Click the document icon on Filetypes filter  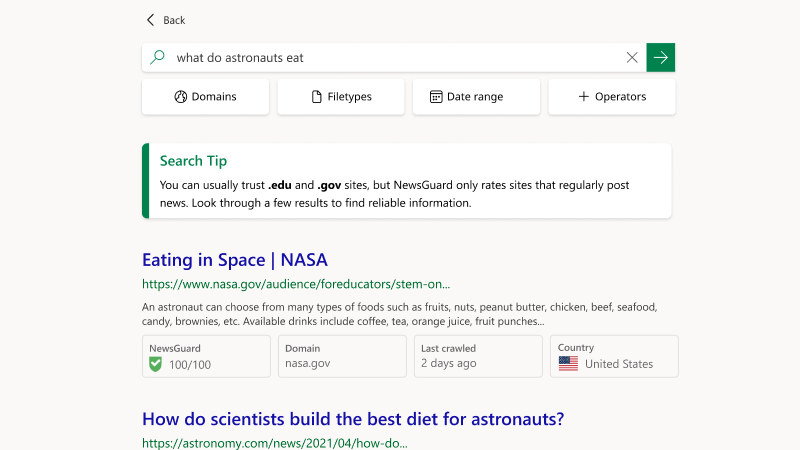pos(317,97)
